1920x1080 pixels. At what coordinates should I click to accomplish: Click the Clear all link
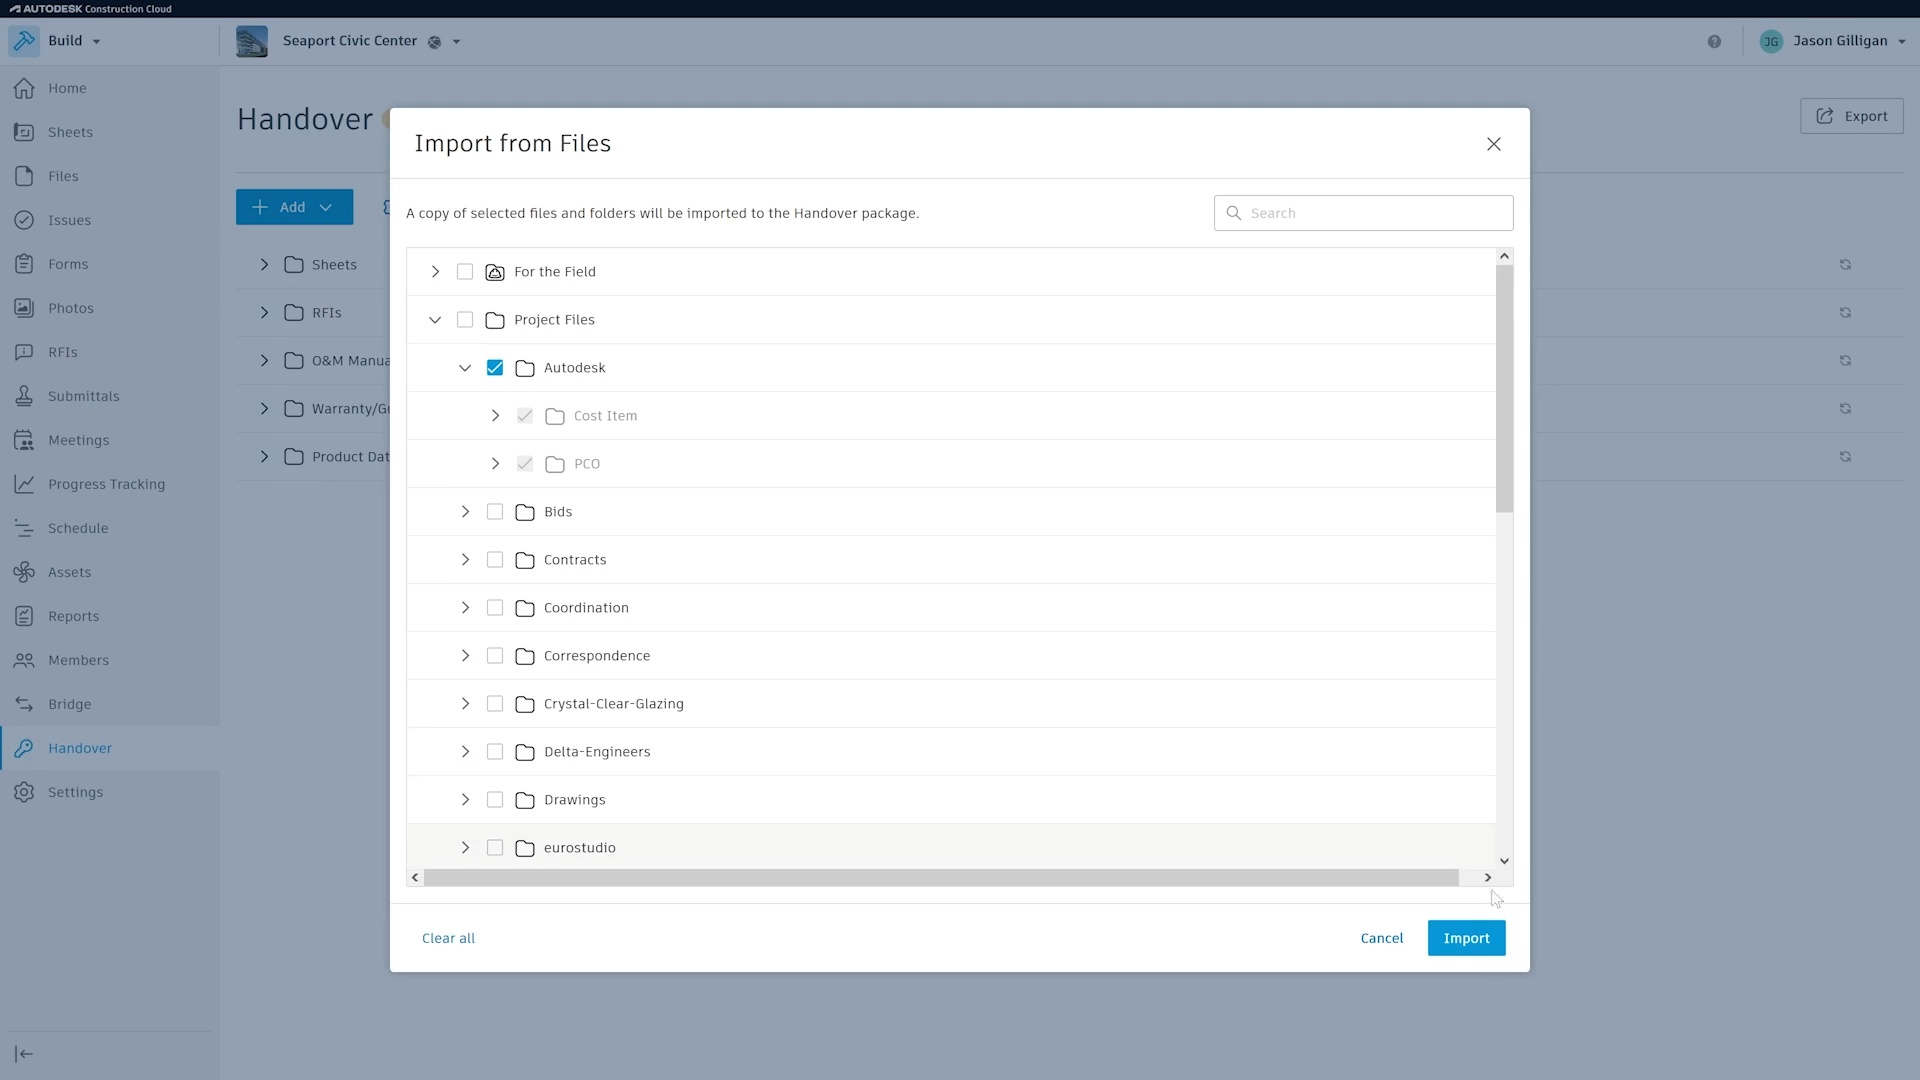coord(448,938)
